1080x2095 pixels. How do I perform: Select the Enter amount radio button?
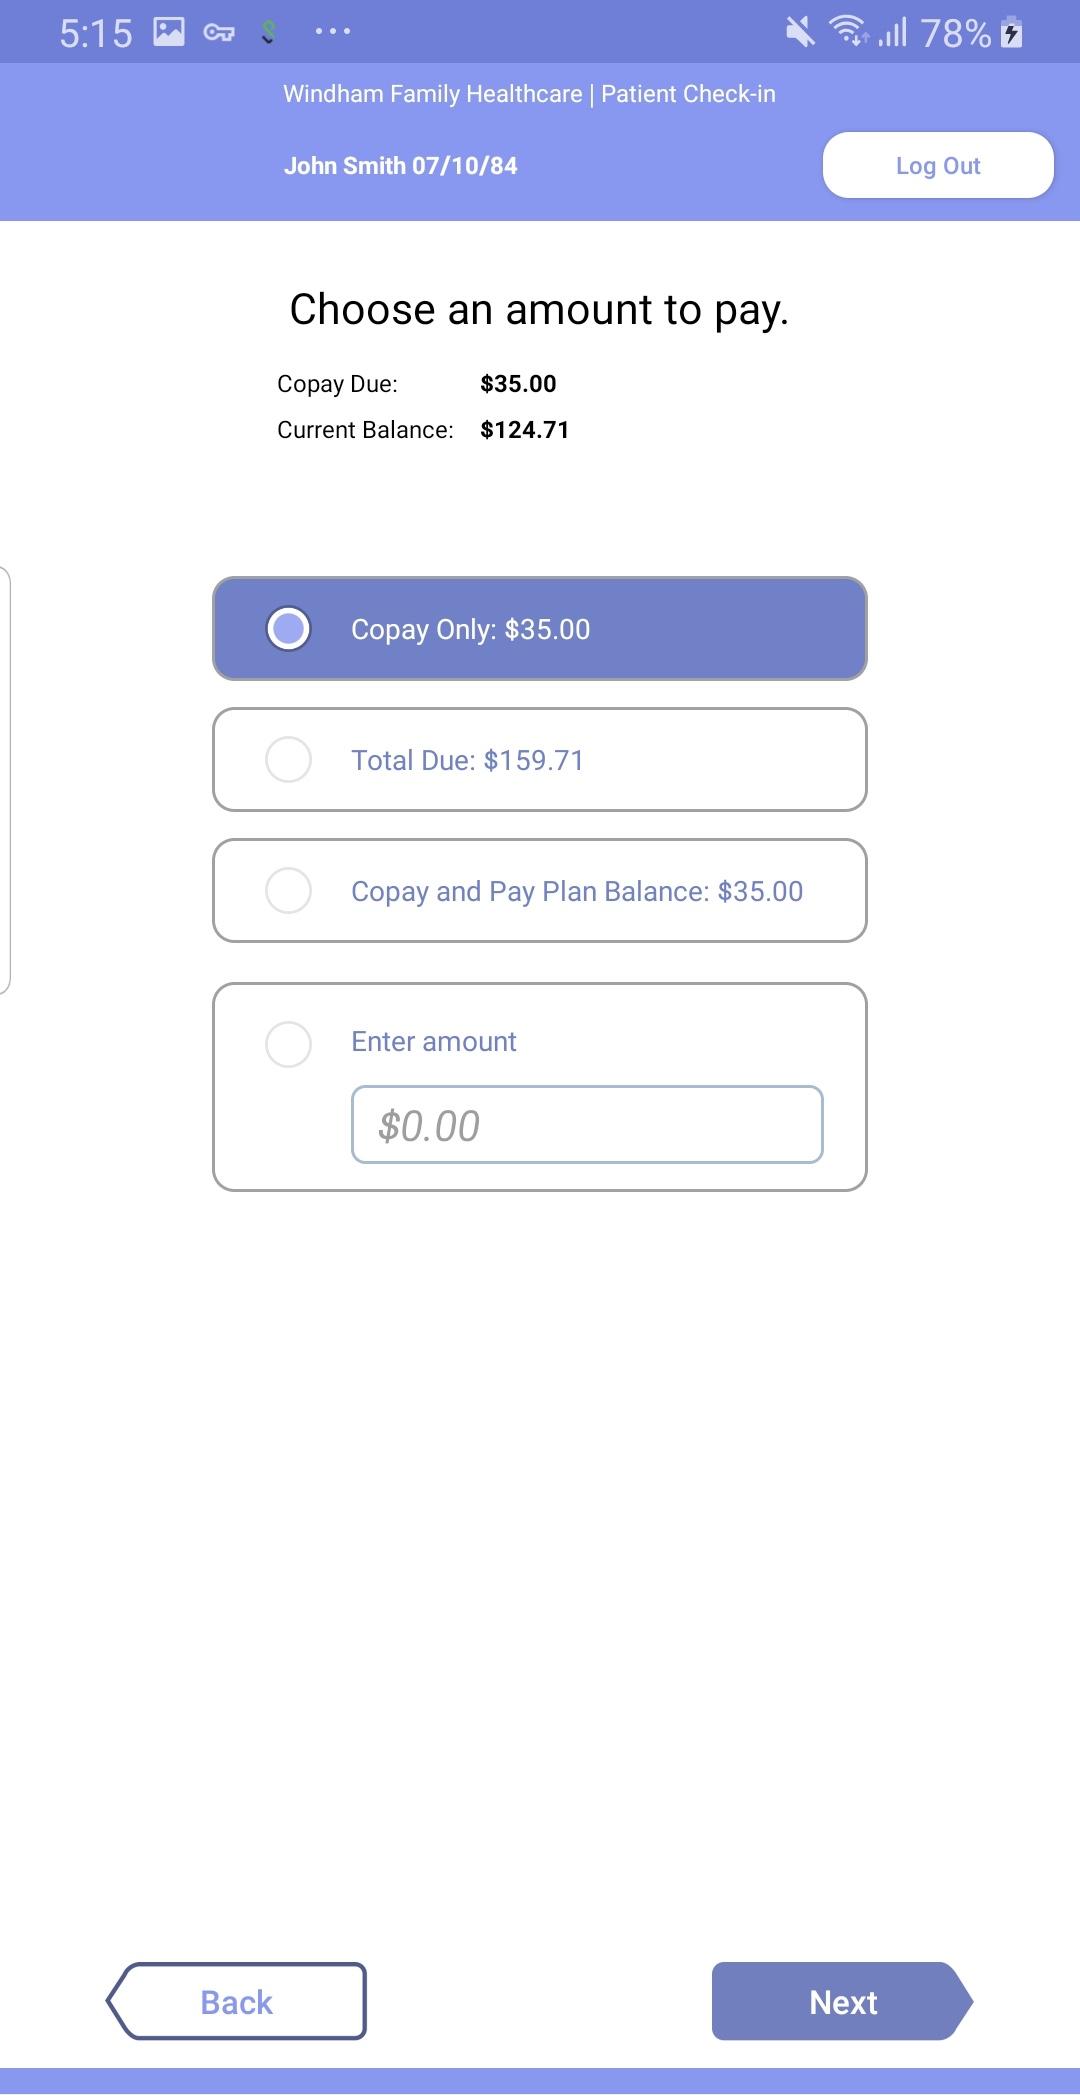[288, 1044]
